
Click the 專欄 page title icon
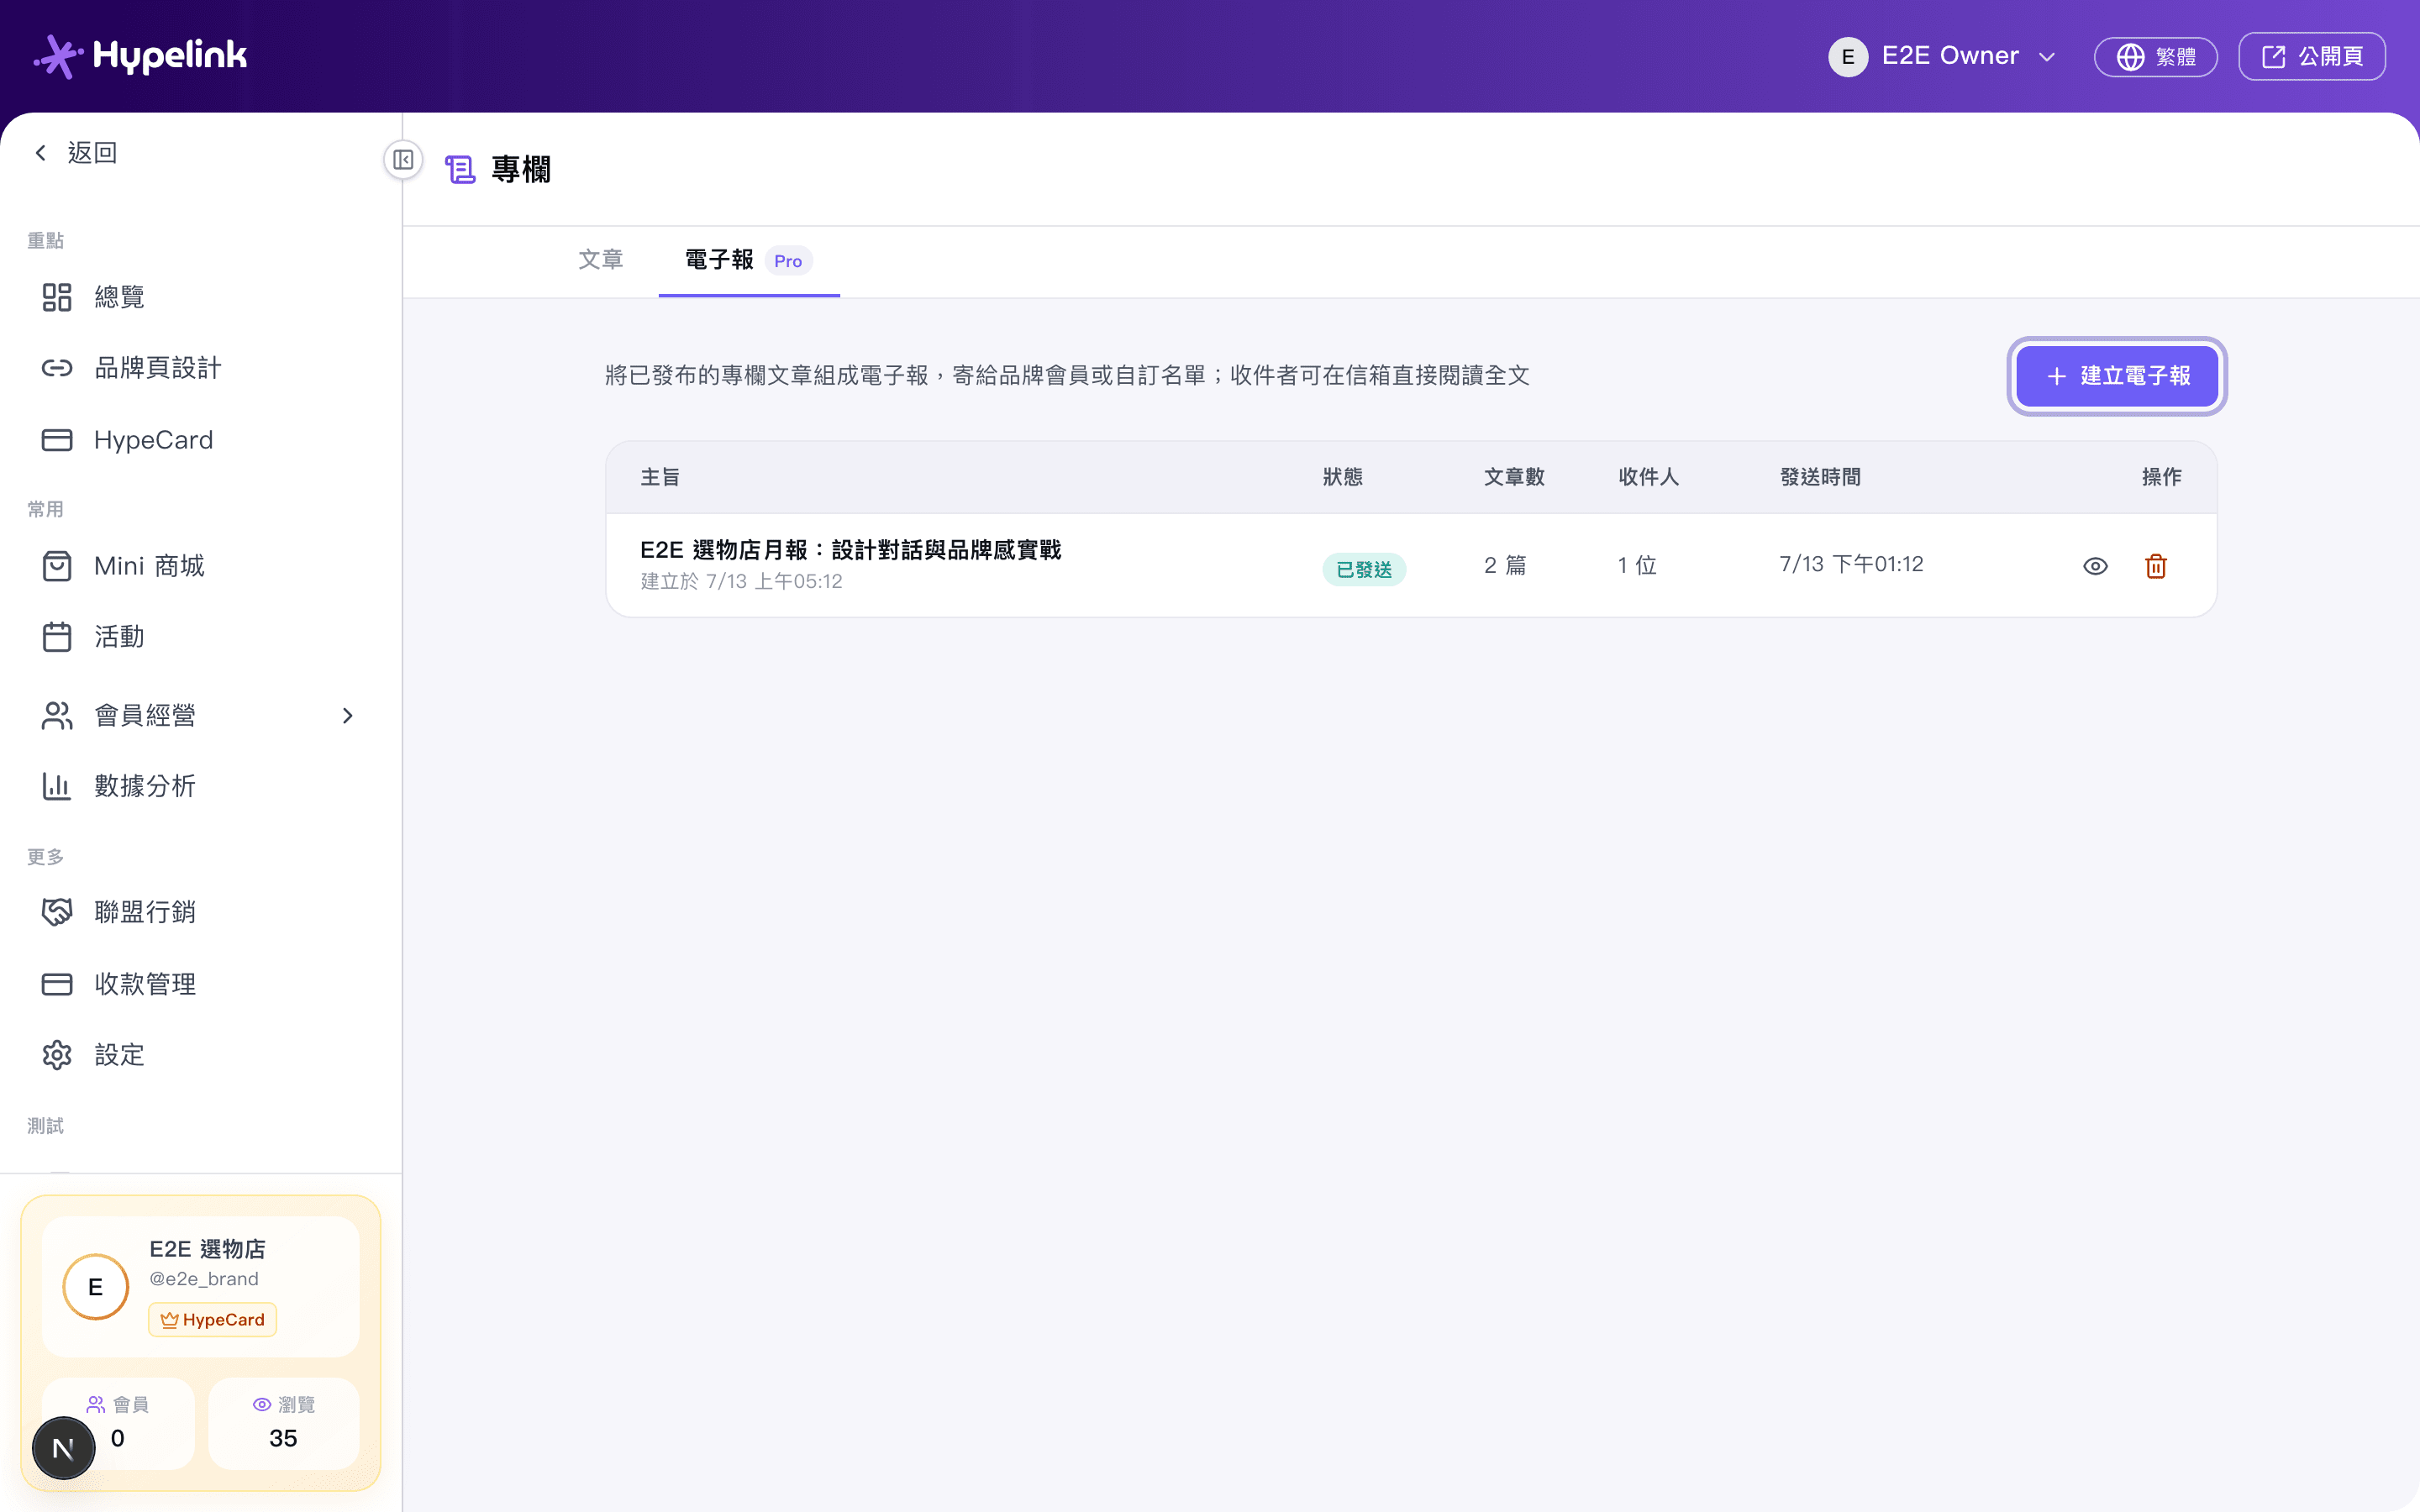pos(460,169)
